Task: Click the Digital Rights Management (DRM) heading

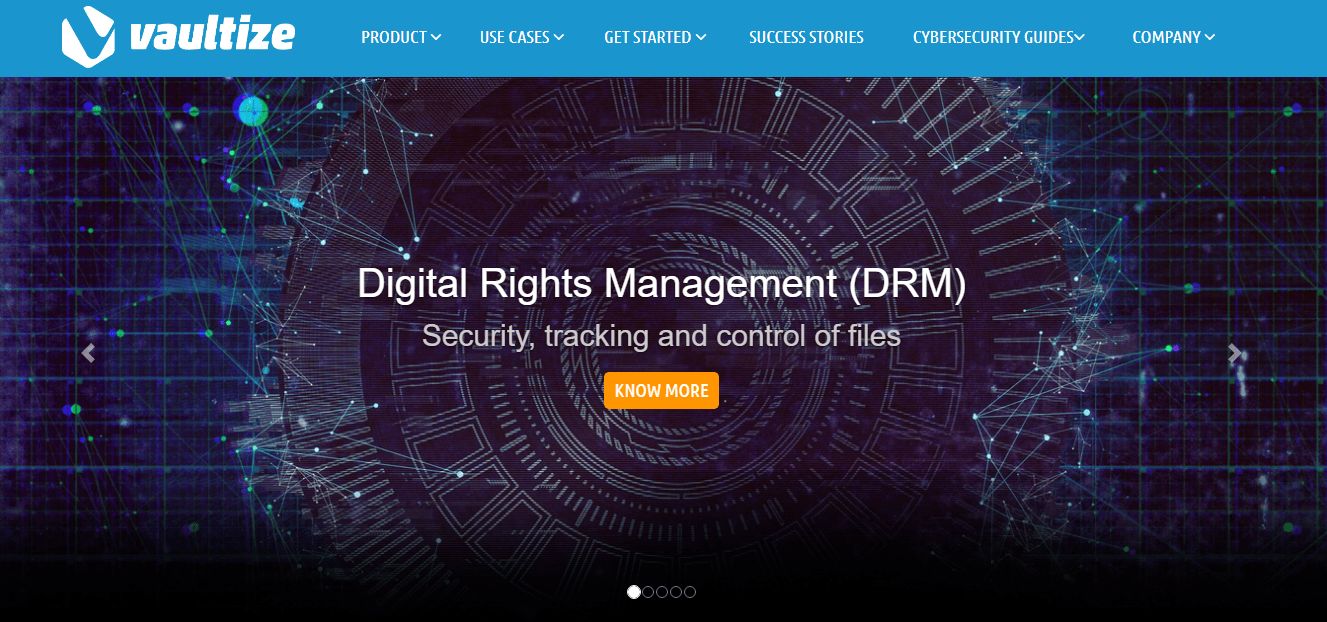Action: pos(662,284)
